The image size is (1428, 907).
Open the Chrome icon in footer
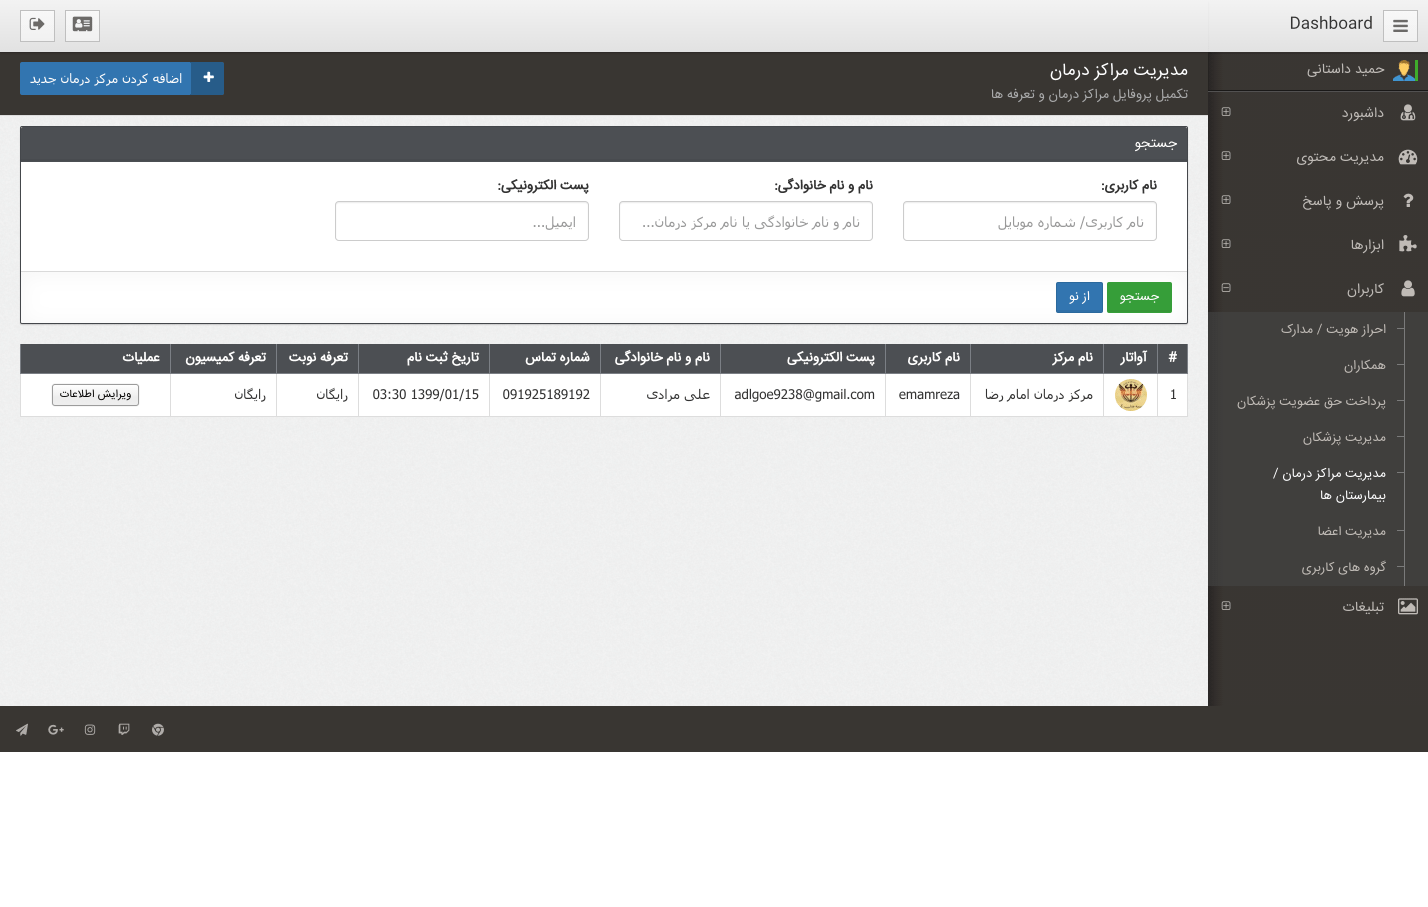158,730
